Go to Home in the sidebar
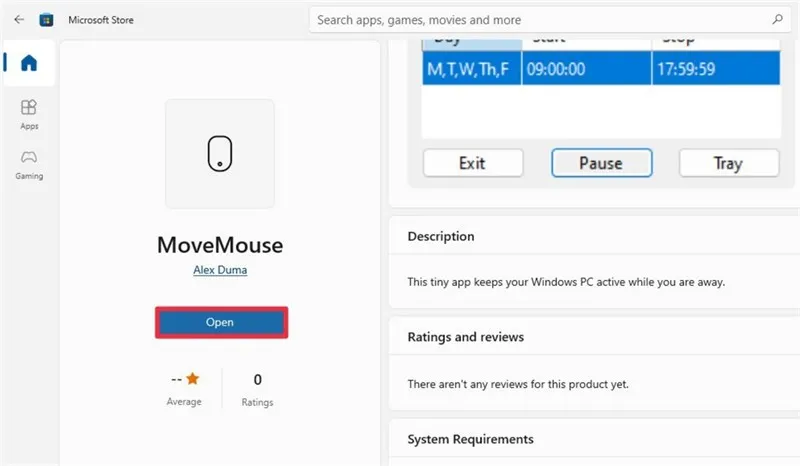This screenshot has width=800, height=466. click(x=29, y=63)
